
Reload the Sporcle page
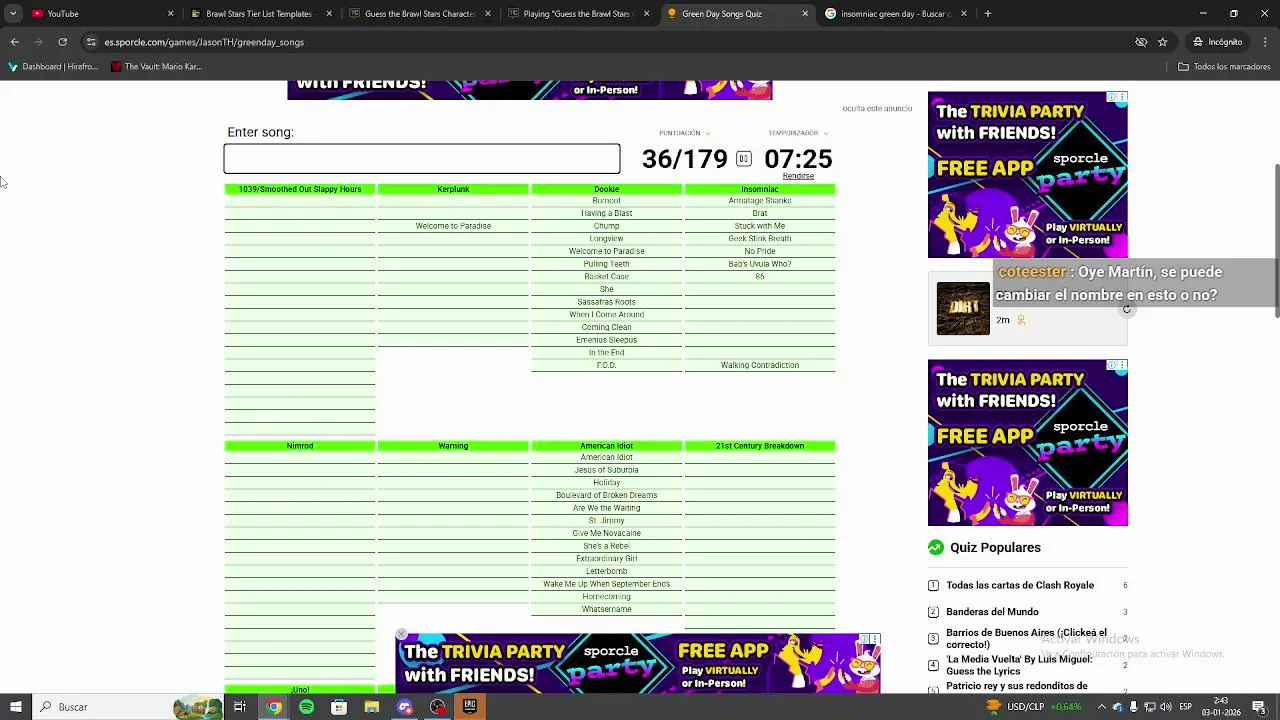pyautogui.click(x=62, y=42)
